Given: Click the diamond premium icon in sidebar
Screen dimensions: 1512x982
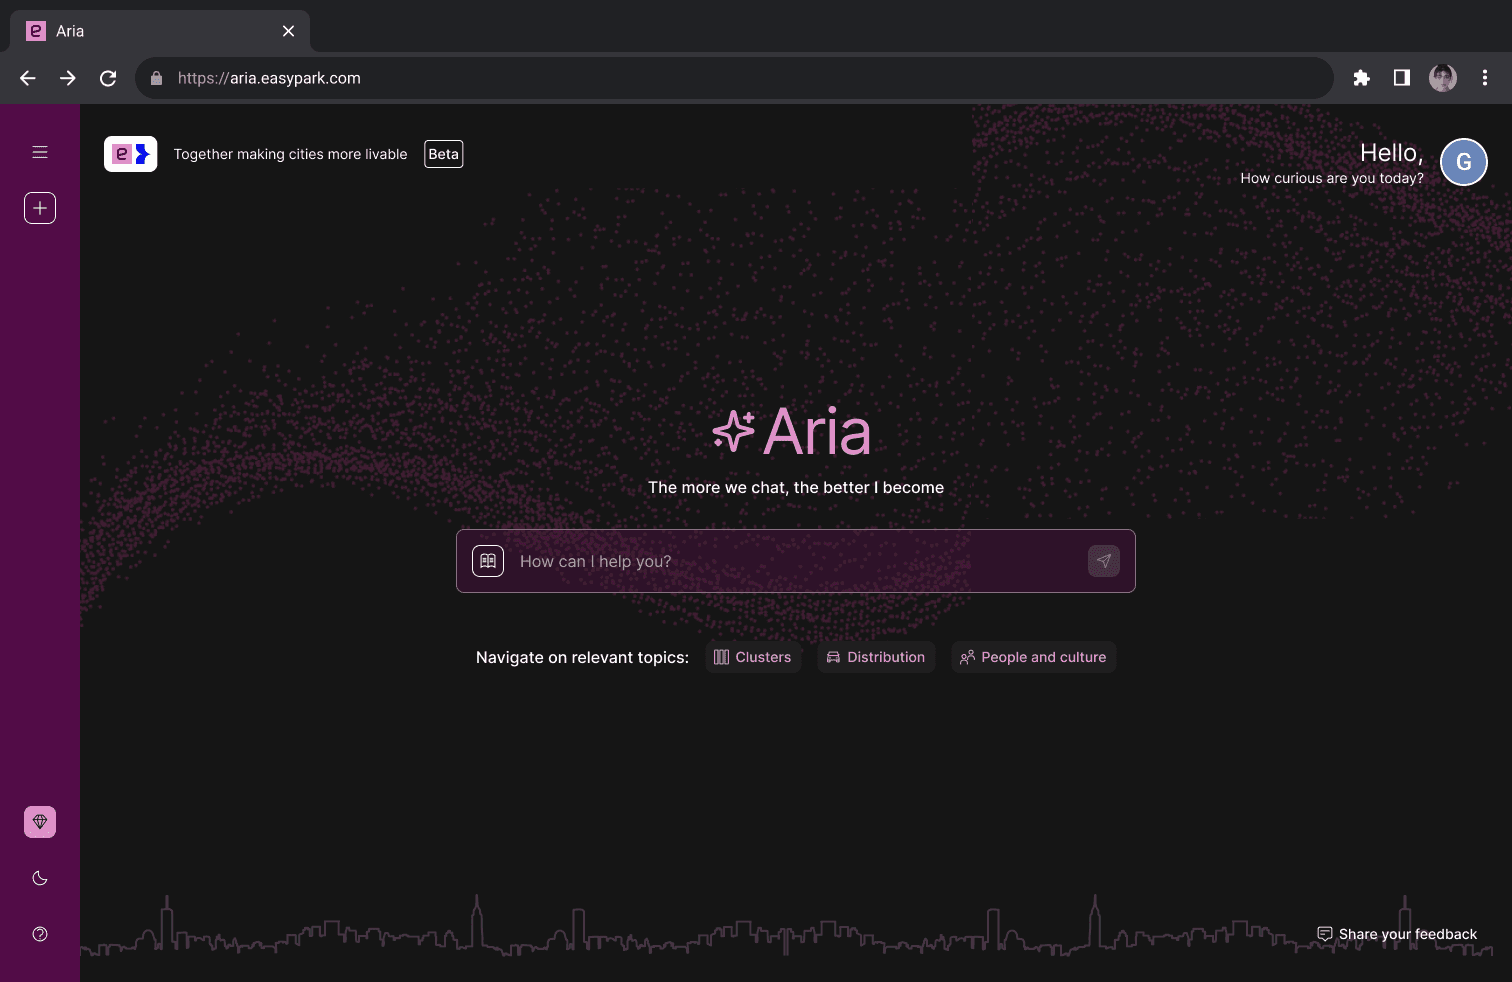Looking at the screenshot, I should pos(40,822).
